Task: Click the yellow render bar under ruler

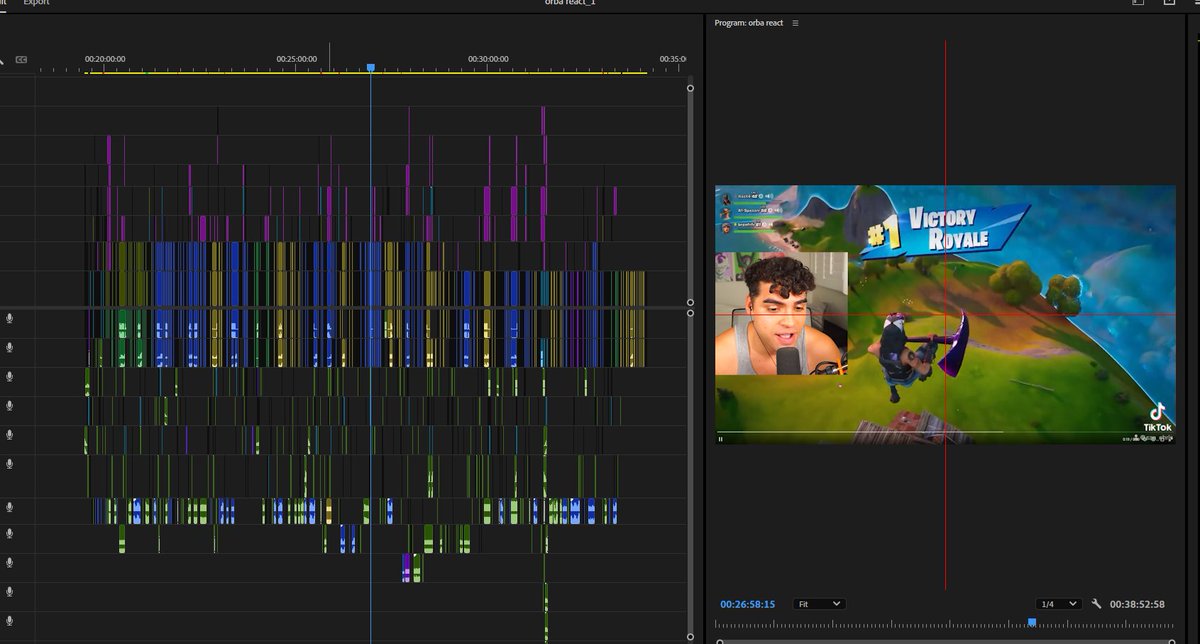Action: pyautogui.click(x=366, y=73)
